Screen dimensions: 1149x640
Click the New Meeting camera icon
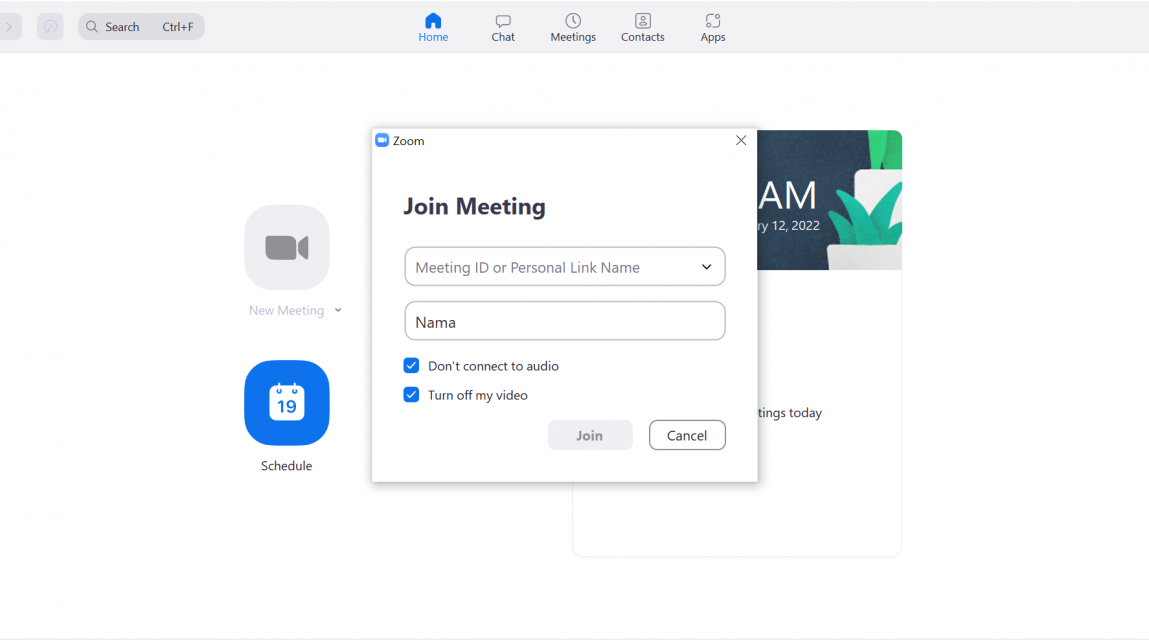coord(287,248)
